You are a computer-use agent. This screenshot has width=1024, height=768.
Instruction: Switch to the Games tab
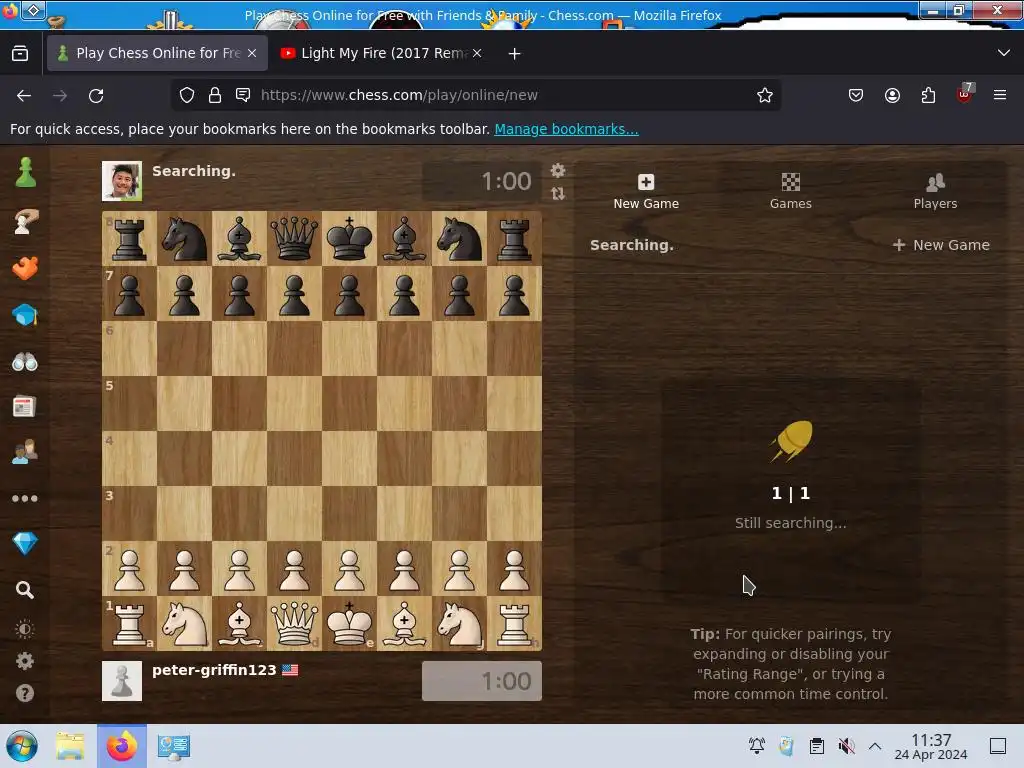(x=790, y=191)
